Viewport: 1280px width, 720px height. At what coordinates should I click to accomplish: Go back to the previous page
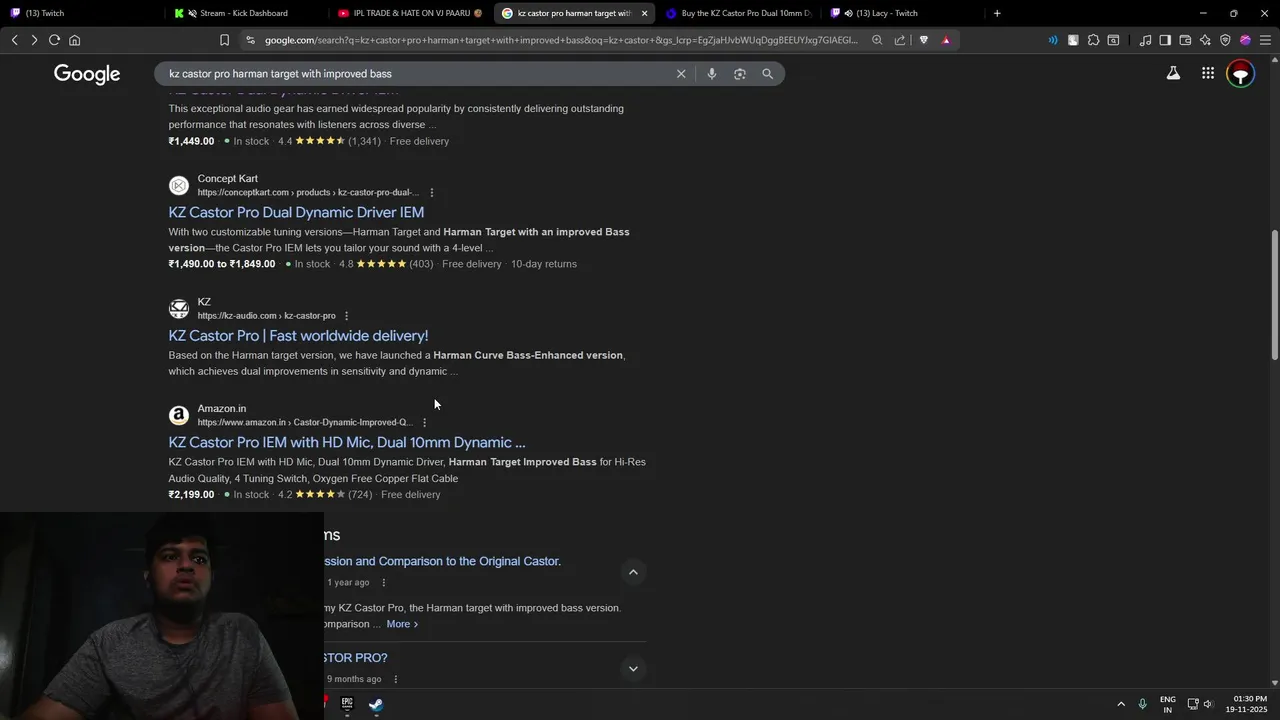pos(14,40)
